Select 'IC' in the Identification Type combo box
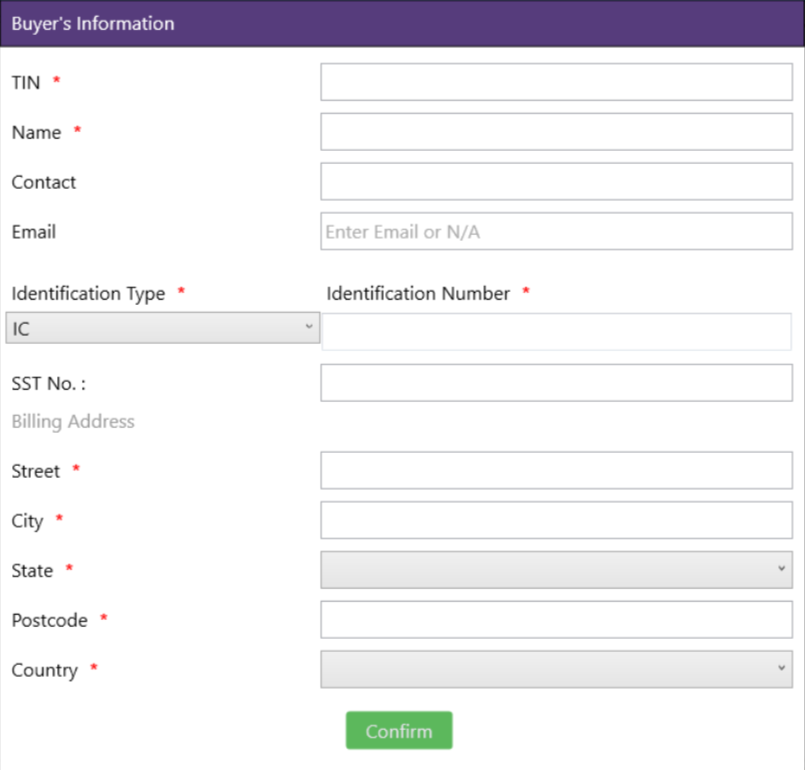 (x=162, y=327)
